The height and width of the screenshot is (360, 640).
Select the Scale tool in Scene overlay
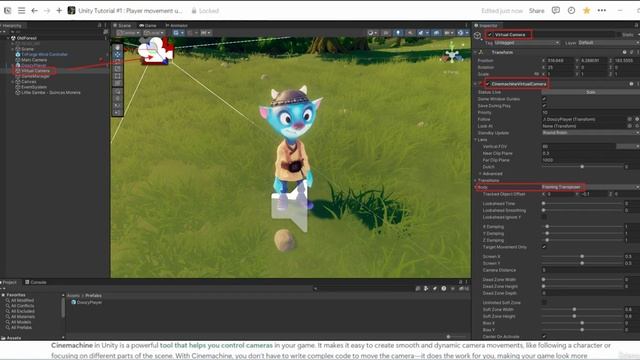[118, 69]
